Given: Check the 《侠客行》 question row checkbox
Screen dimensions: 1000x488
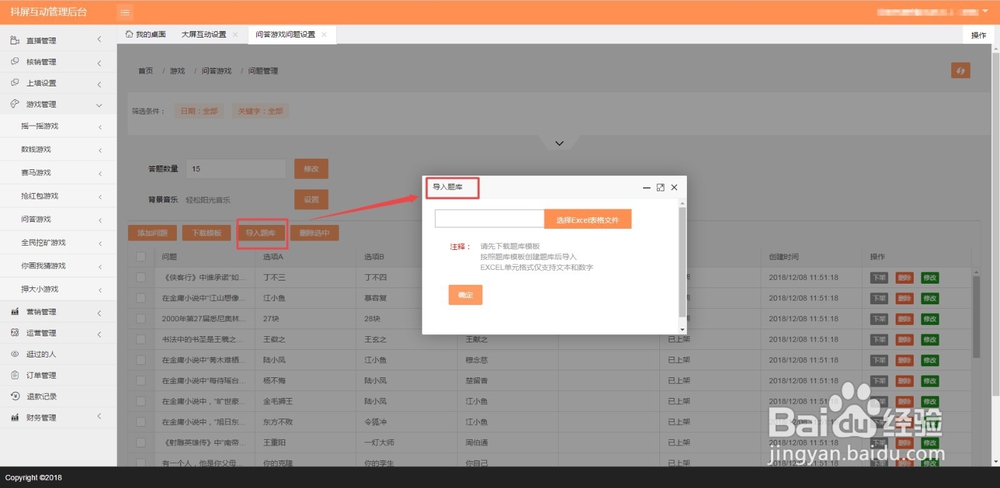Looking at the screenshot, I should [141, 277].
